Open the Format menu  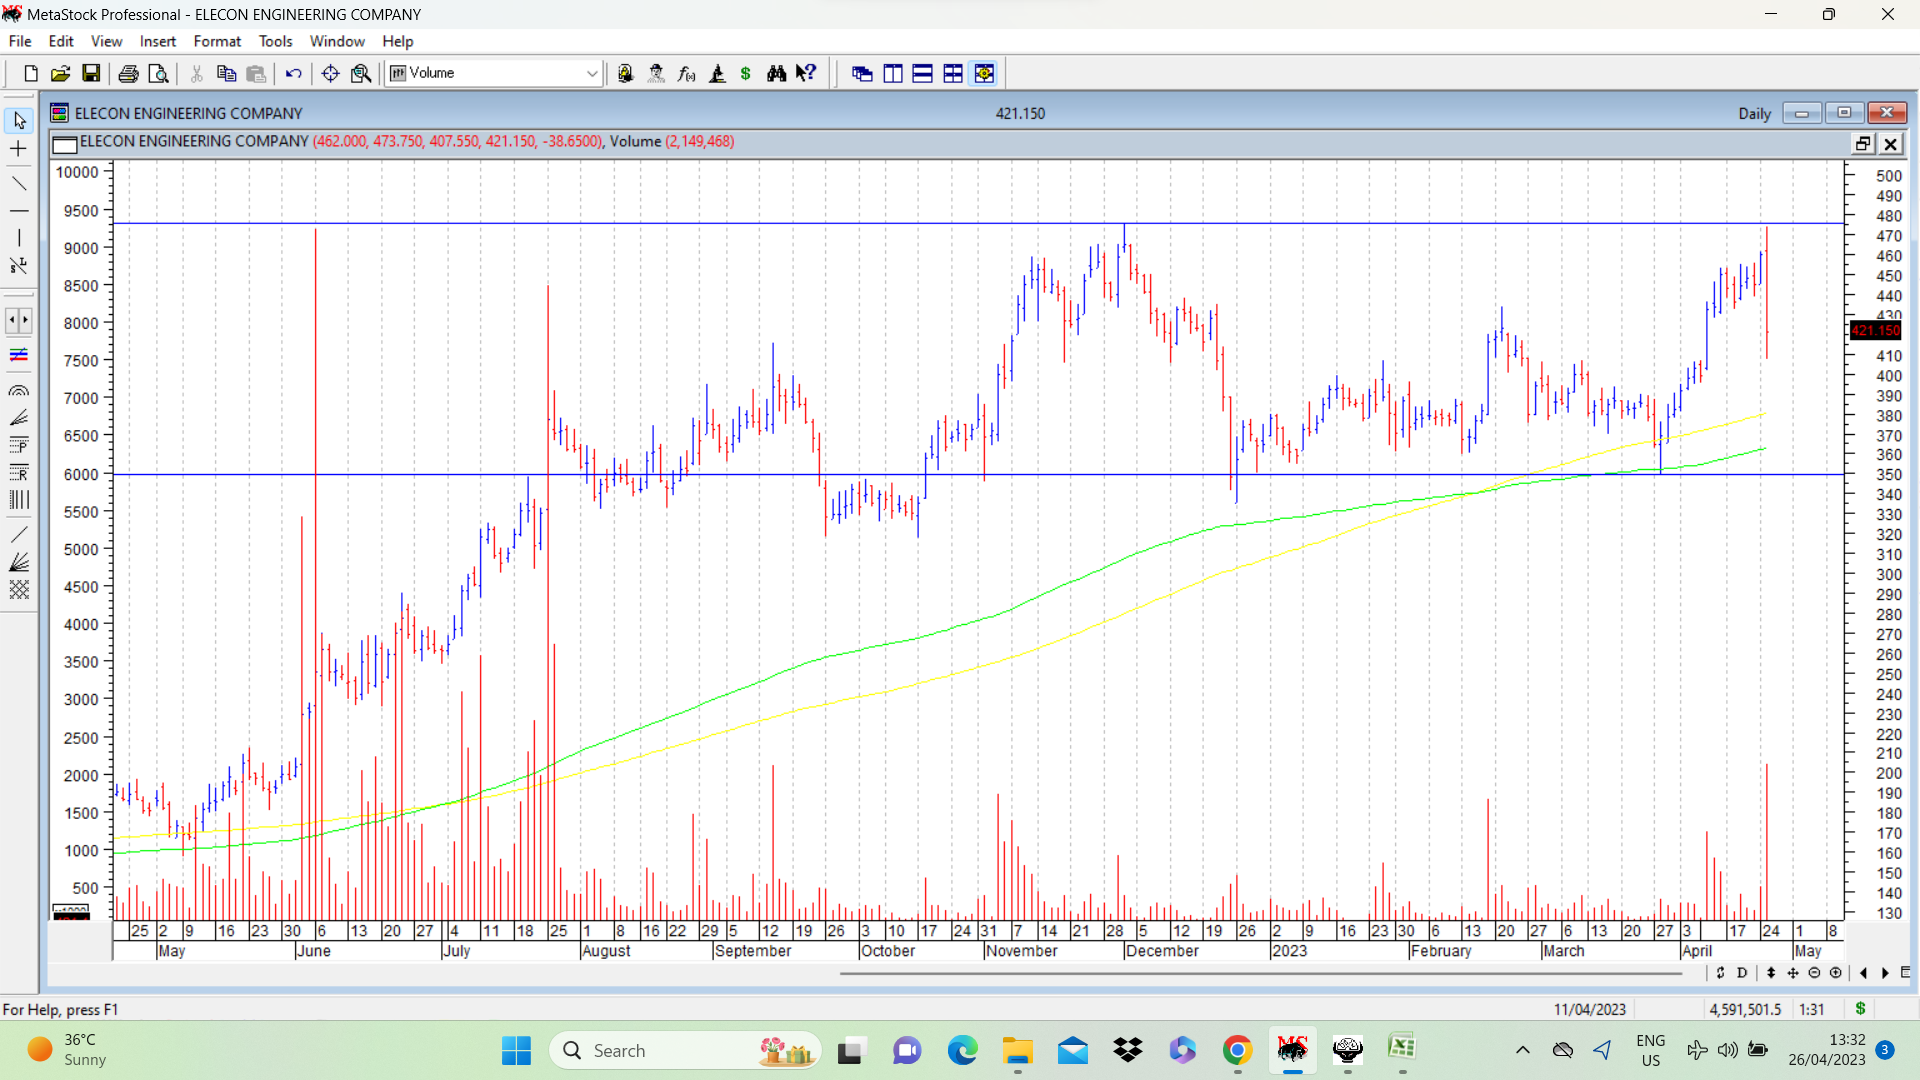point(217,41)
